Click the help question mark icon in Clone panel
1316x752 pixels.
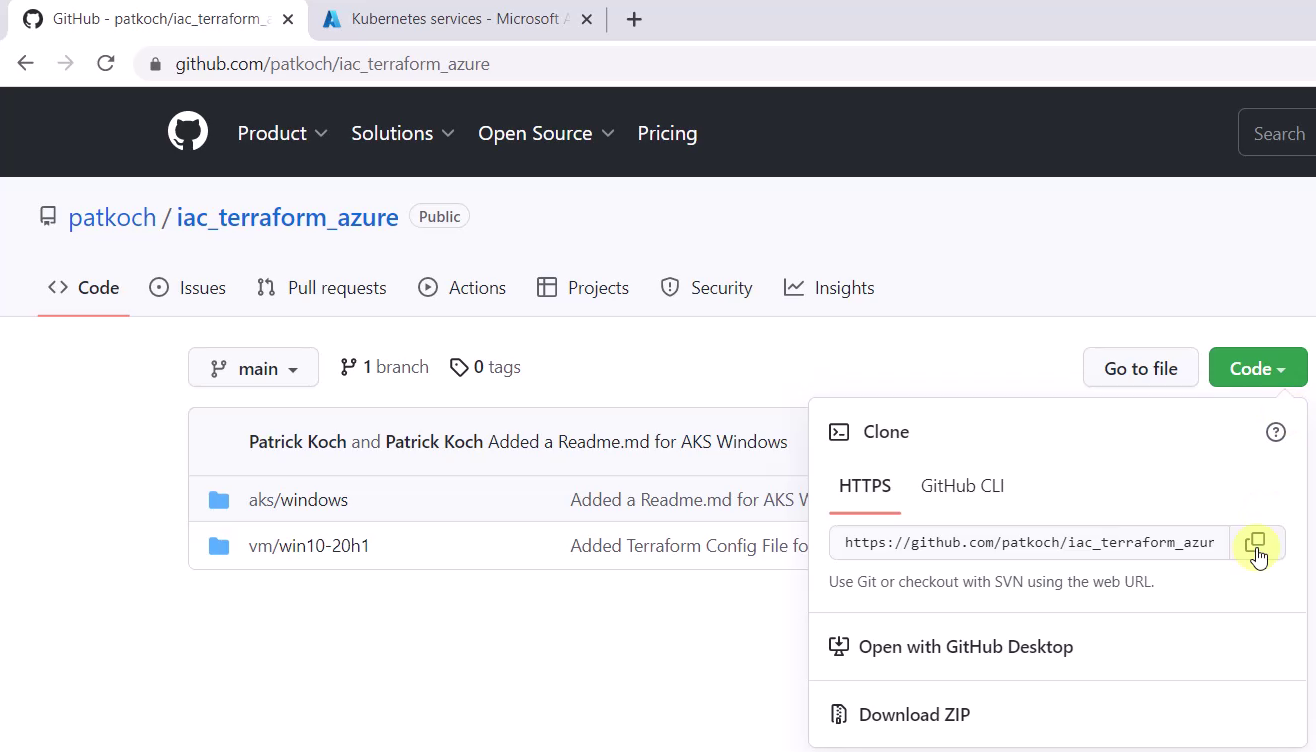click(1276, 432)
